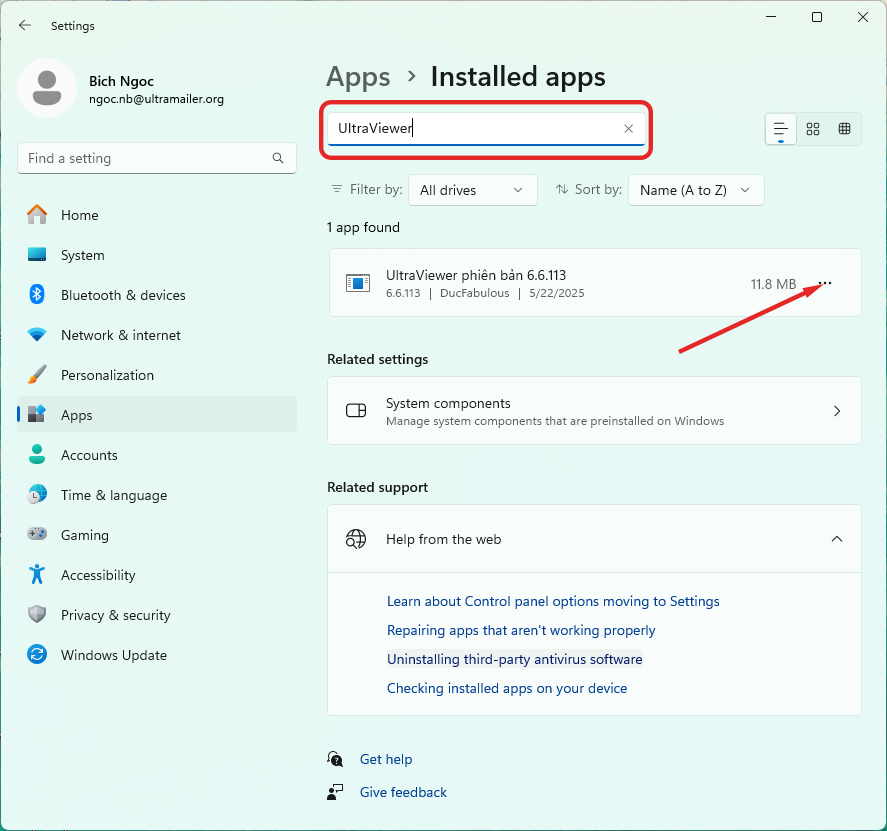
Task: Open more options for UltraViewer
Action: click(x=823, y=283)
